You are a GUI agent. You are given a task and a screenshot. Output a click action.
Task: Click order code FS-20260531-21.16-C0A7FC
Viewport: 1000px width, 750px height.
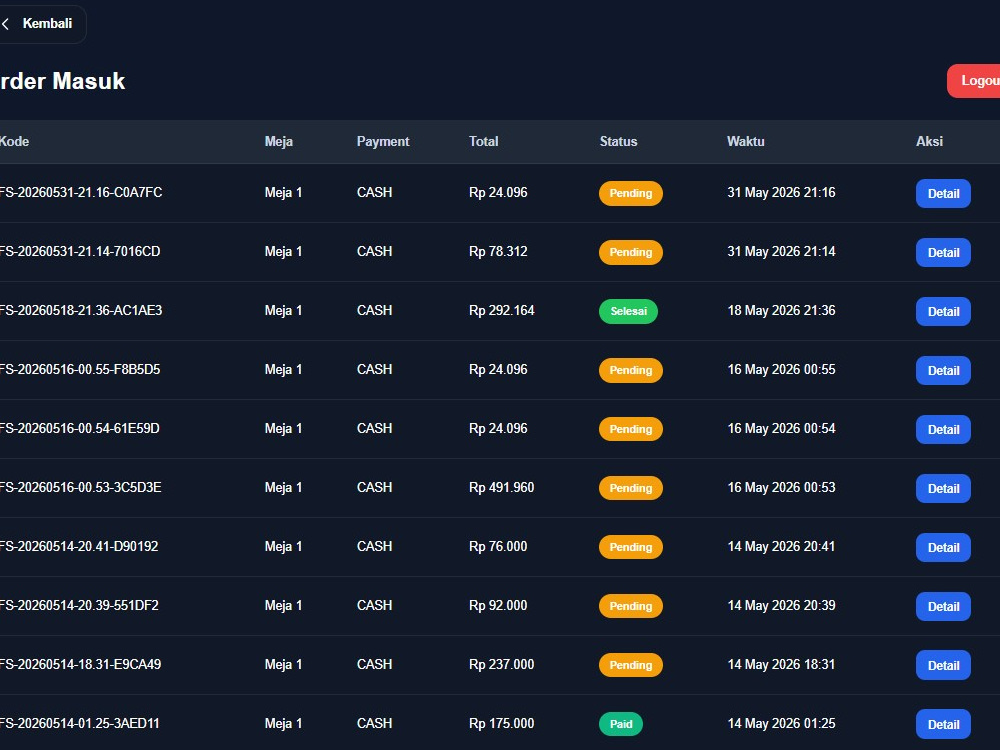point(81,193)
